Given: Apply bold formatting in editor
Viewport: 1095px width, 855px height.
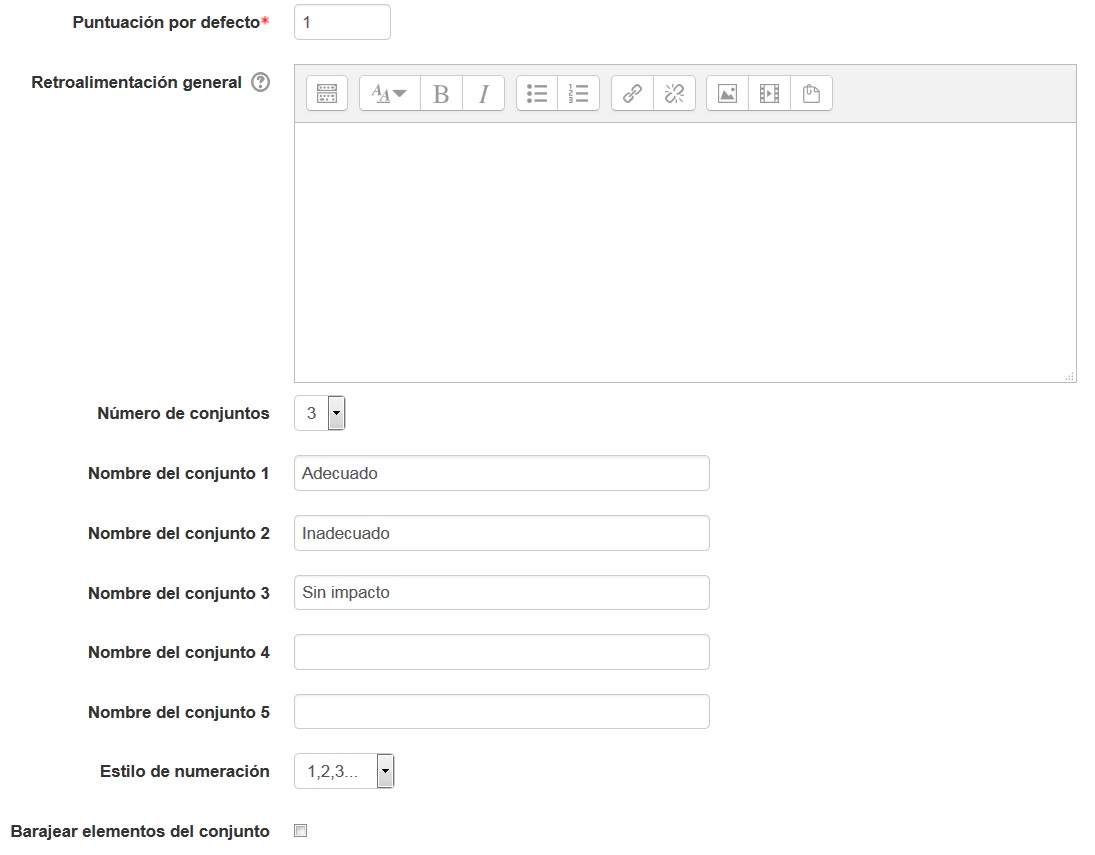Looking at the screenshot, I should point(441,94).
